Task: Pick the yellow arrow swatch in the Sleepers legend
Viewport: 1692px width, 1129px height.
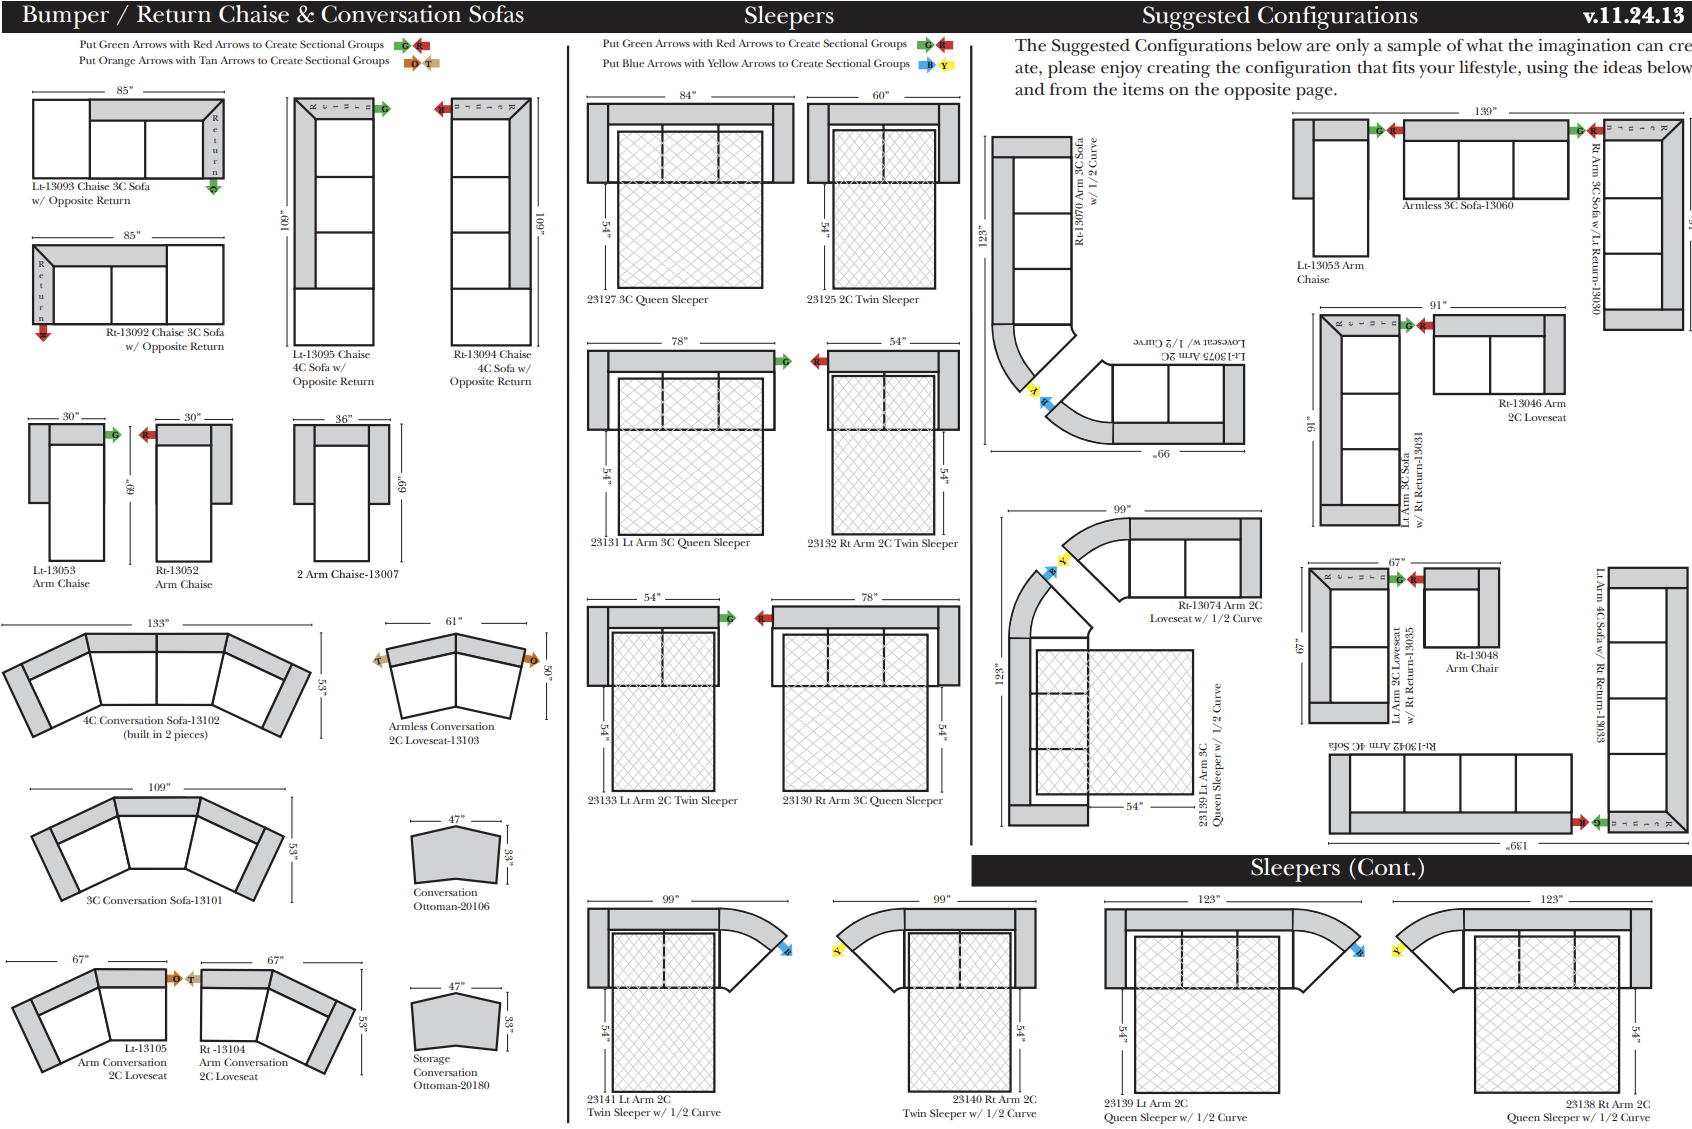Action: 945,65
